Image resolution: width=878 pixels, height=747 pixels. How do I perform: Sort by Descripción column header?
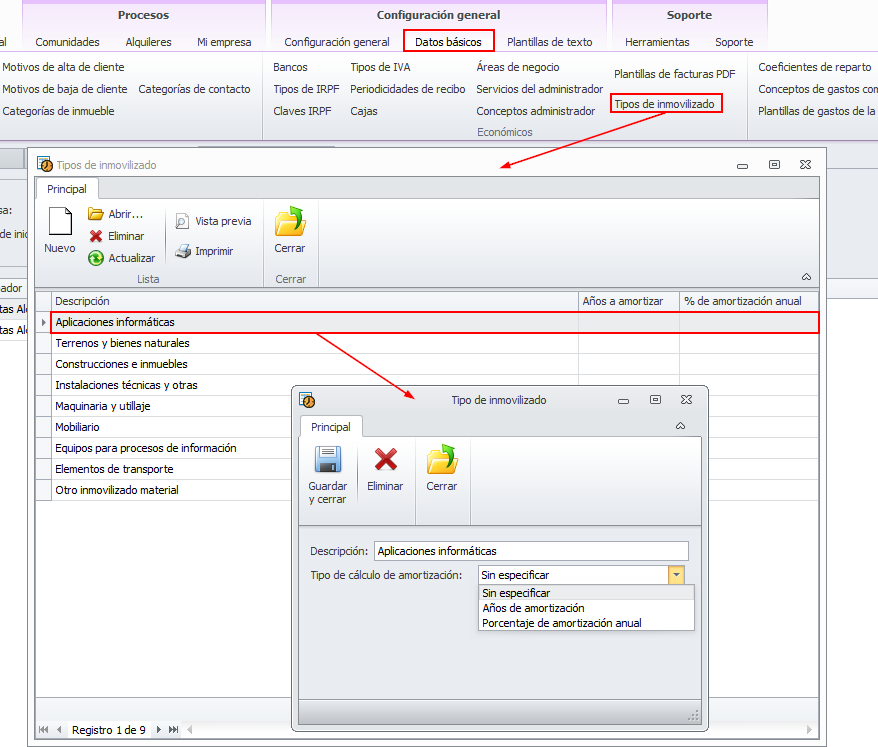pyautogui.click(x=315, y=301)
